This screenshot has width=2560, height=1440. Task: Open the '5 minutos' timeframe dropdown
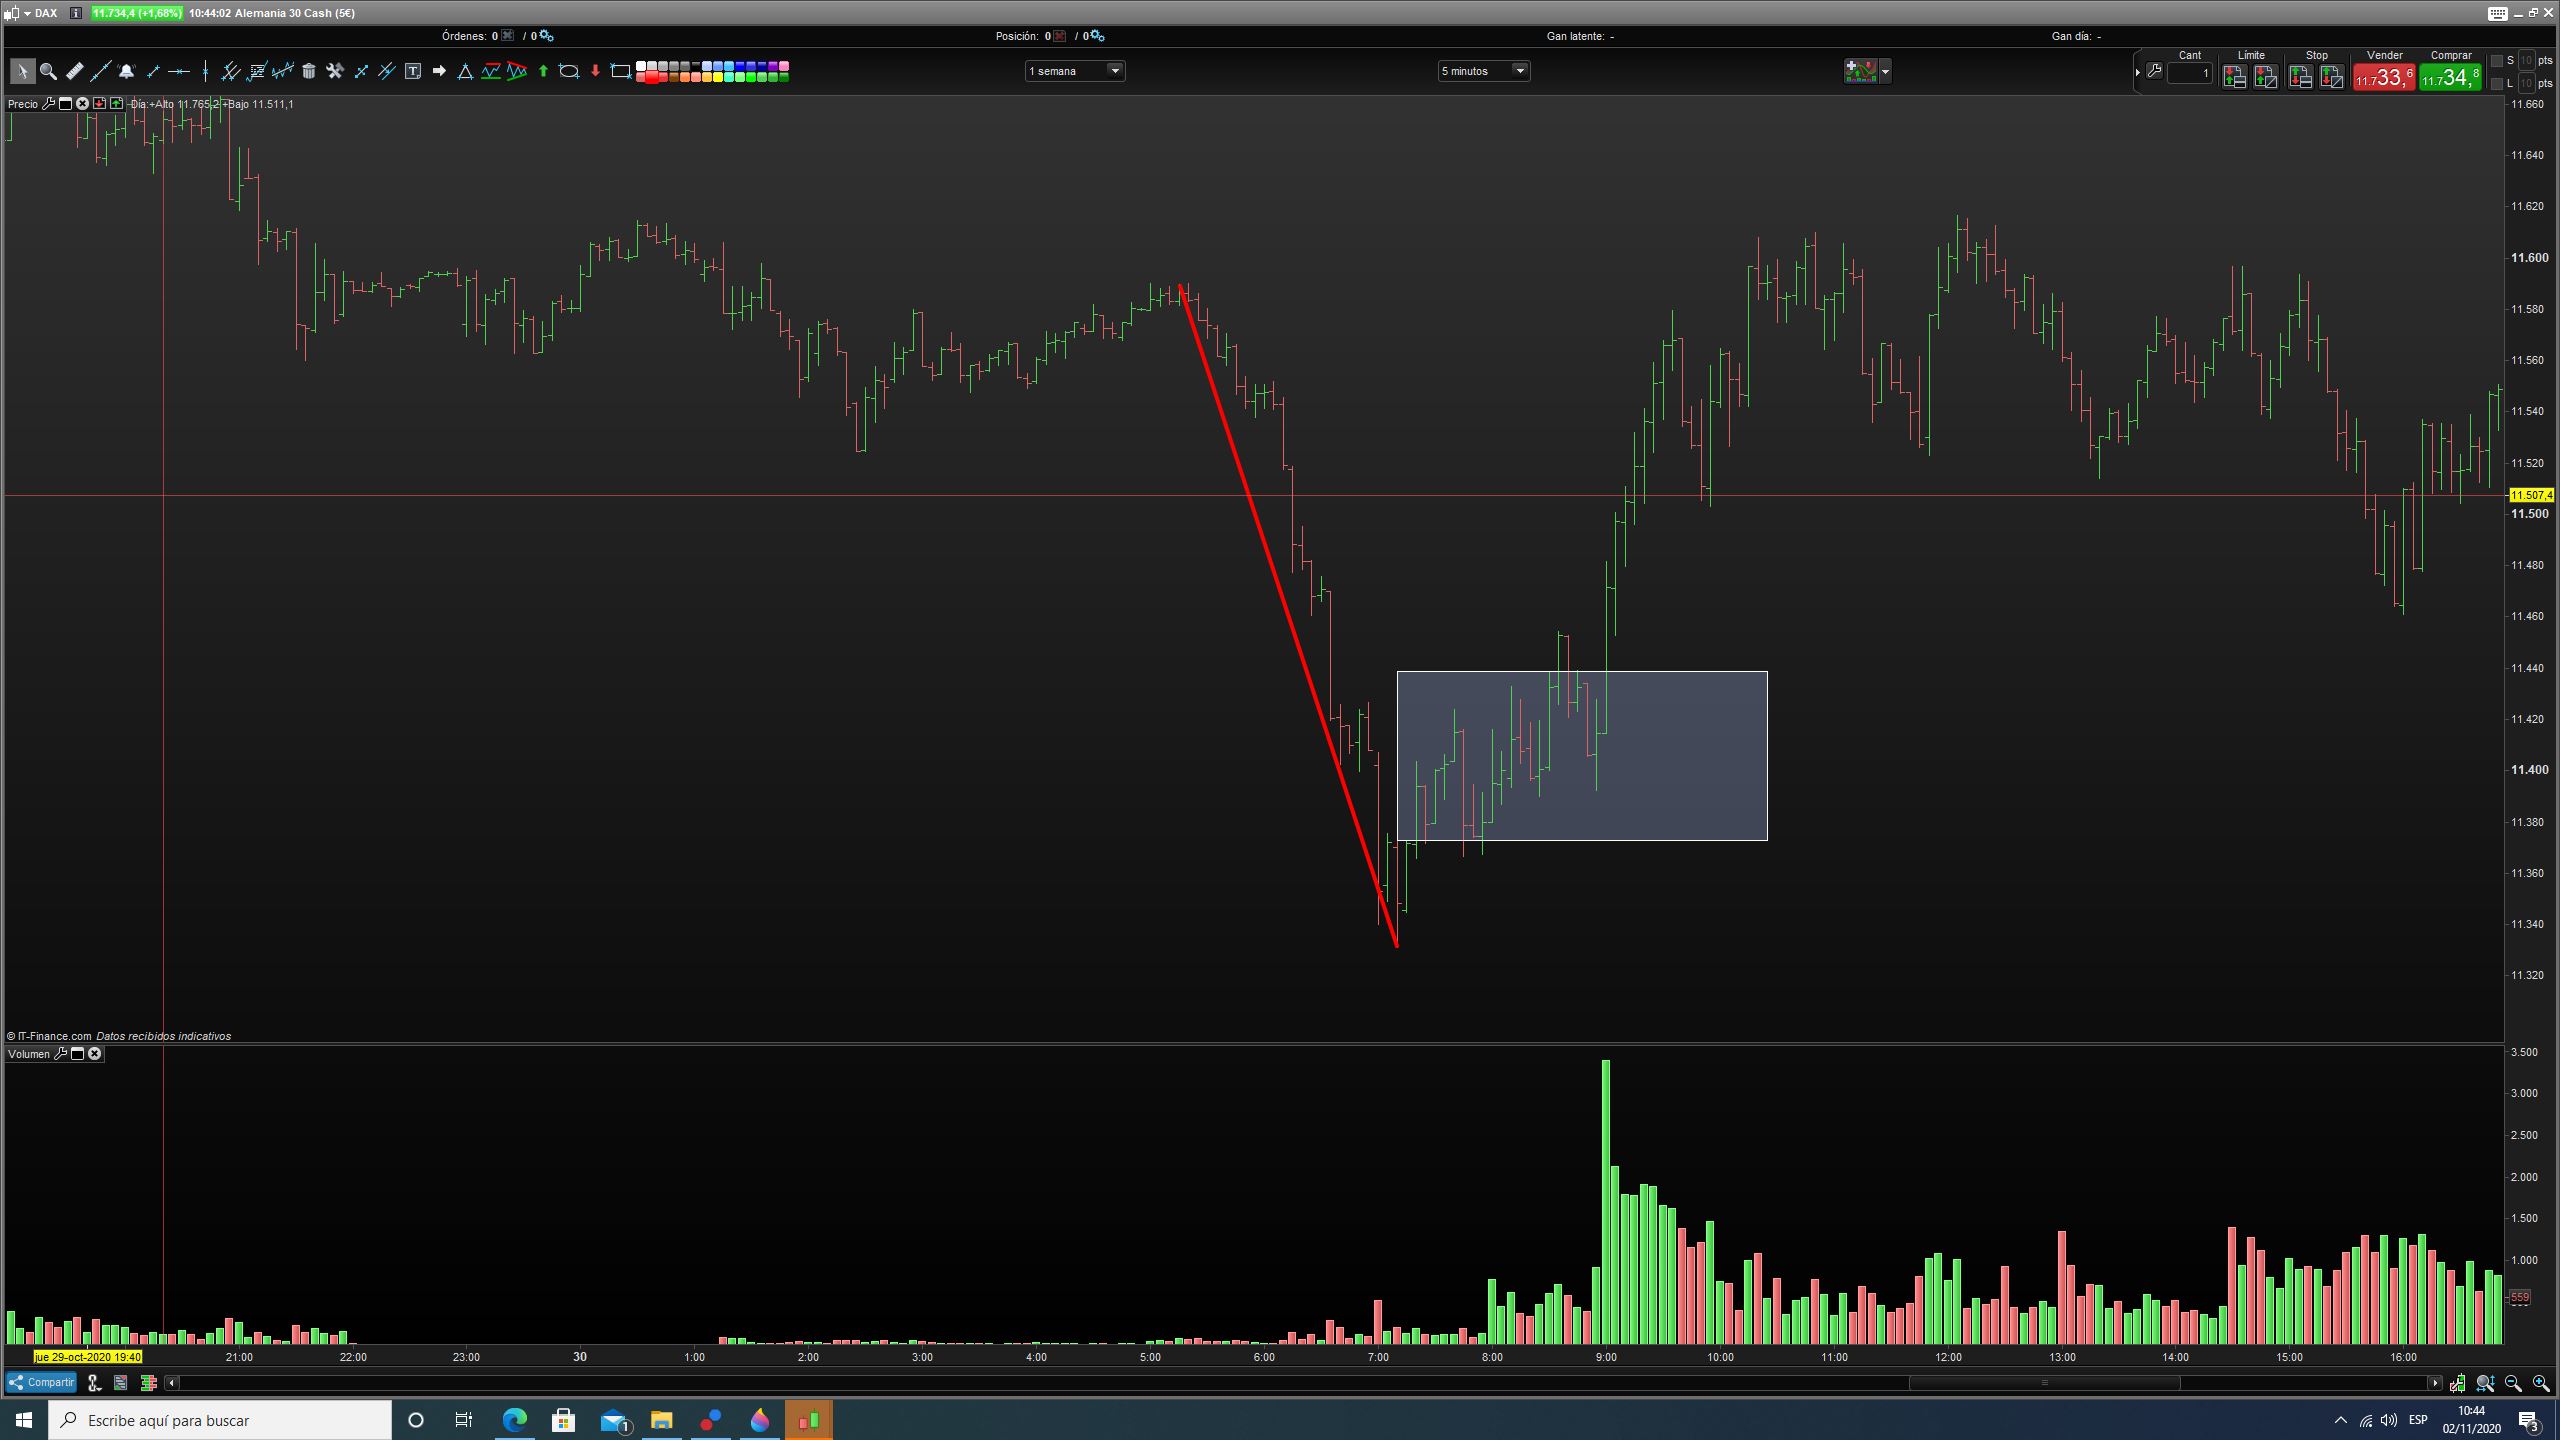pos(1519,71)
